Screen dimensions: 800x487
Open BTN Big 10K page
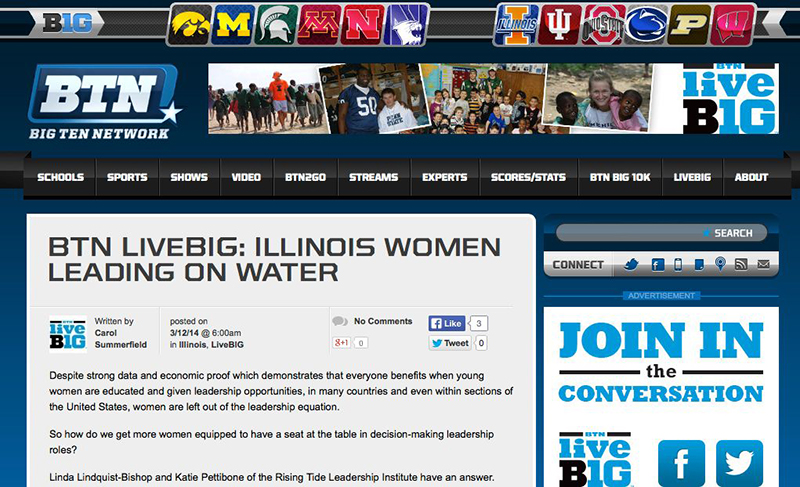620,177
